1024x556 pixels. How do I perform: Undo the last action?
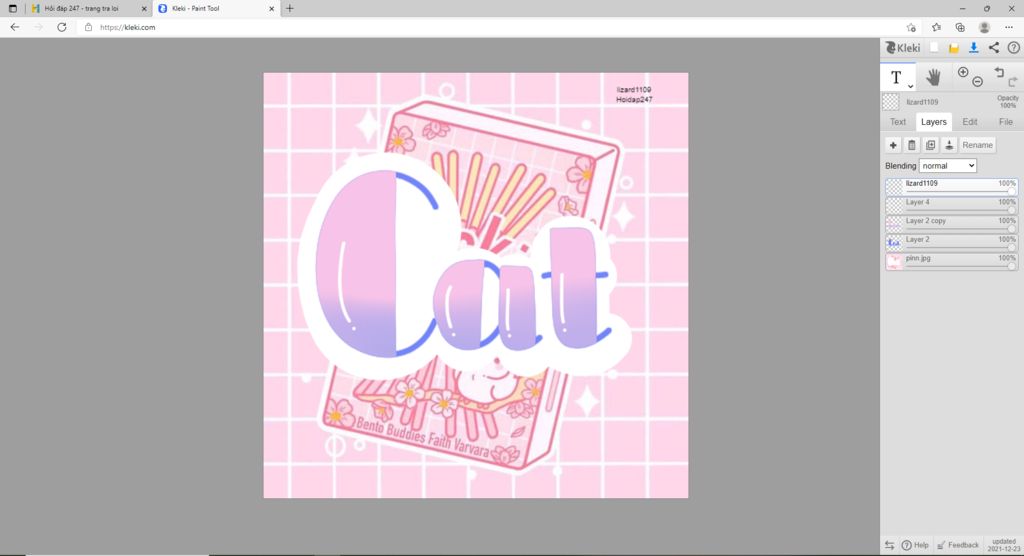999,73
